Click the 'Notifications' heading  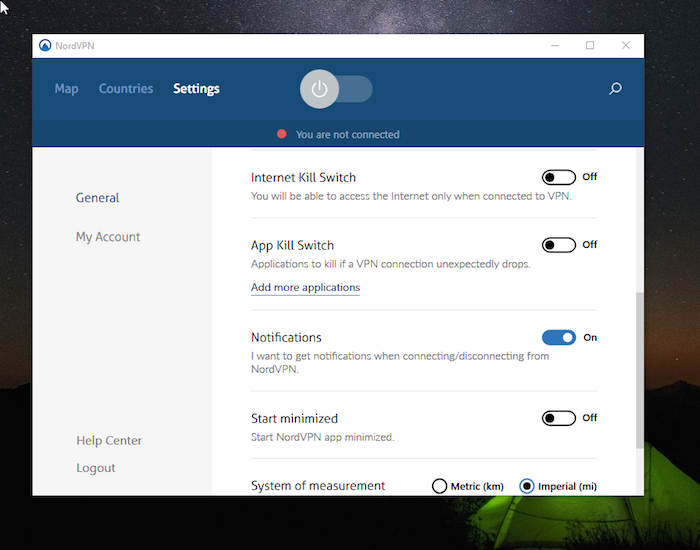pos(286,338)
